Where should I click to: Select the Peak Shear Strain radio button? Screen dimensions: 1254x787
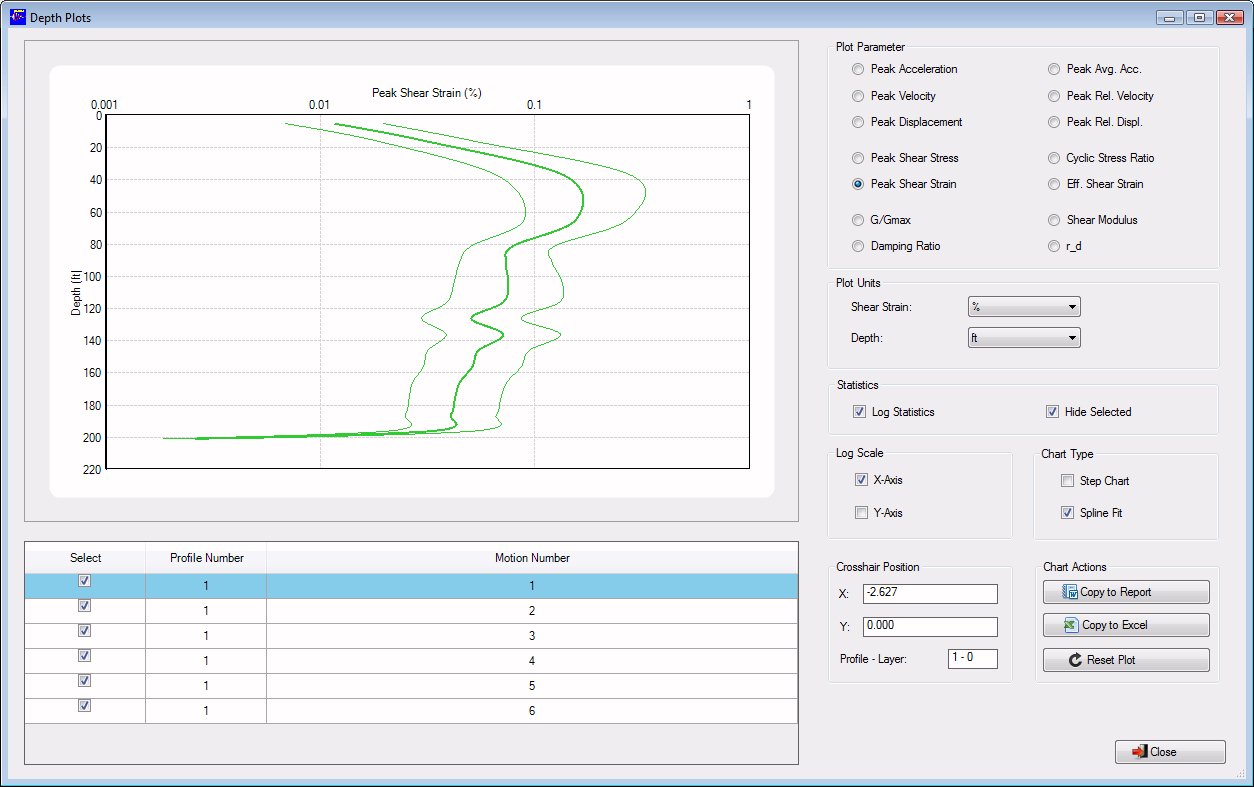[857, 184]
